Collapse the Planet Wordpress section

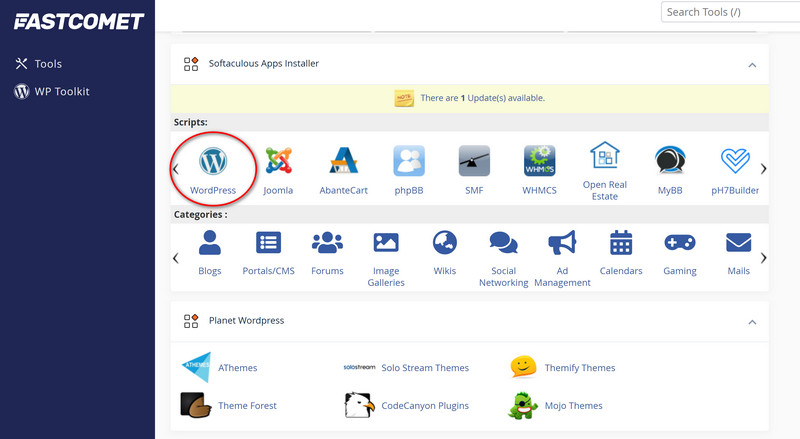(x=752, y=323)
